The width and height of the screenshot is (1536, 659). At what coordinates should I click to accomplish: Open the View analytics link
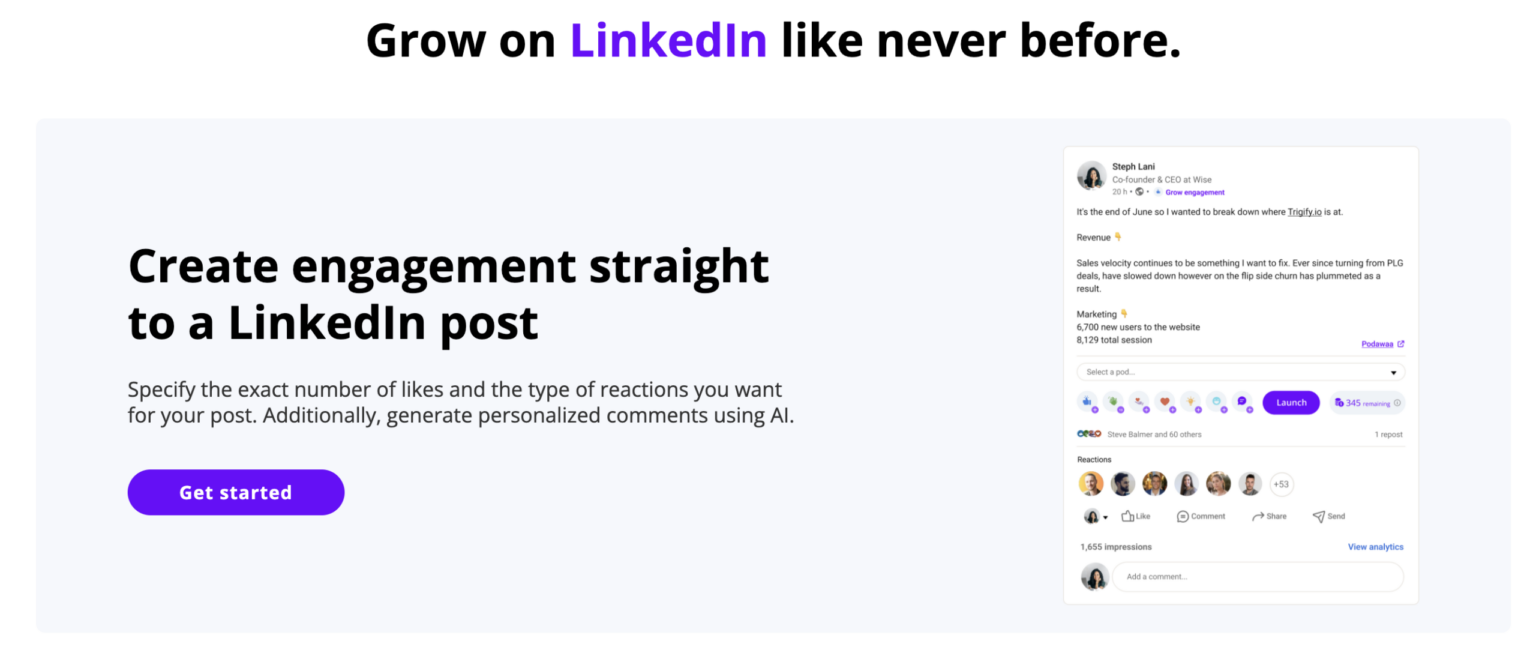click(1375, 546)
